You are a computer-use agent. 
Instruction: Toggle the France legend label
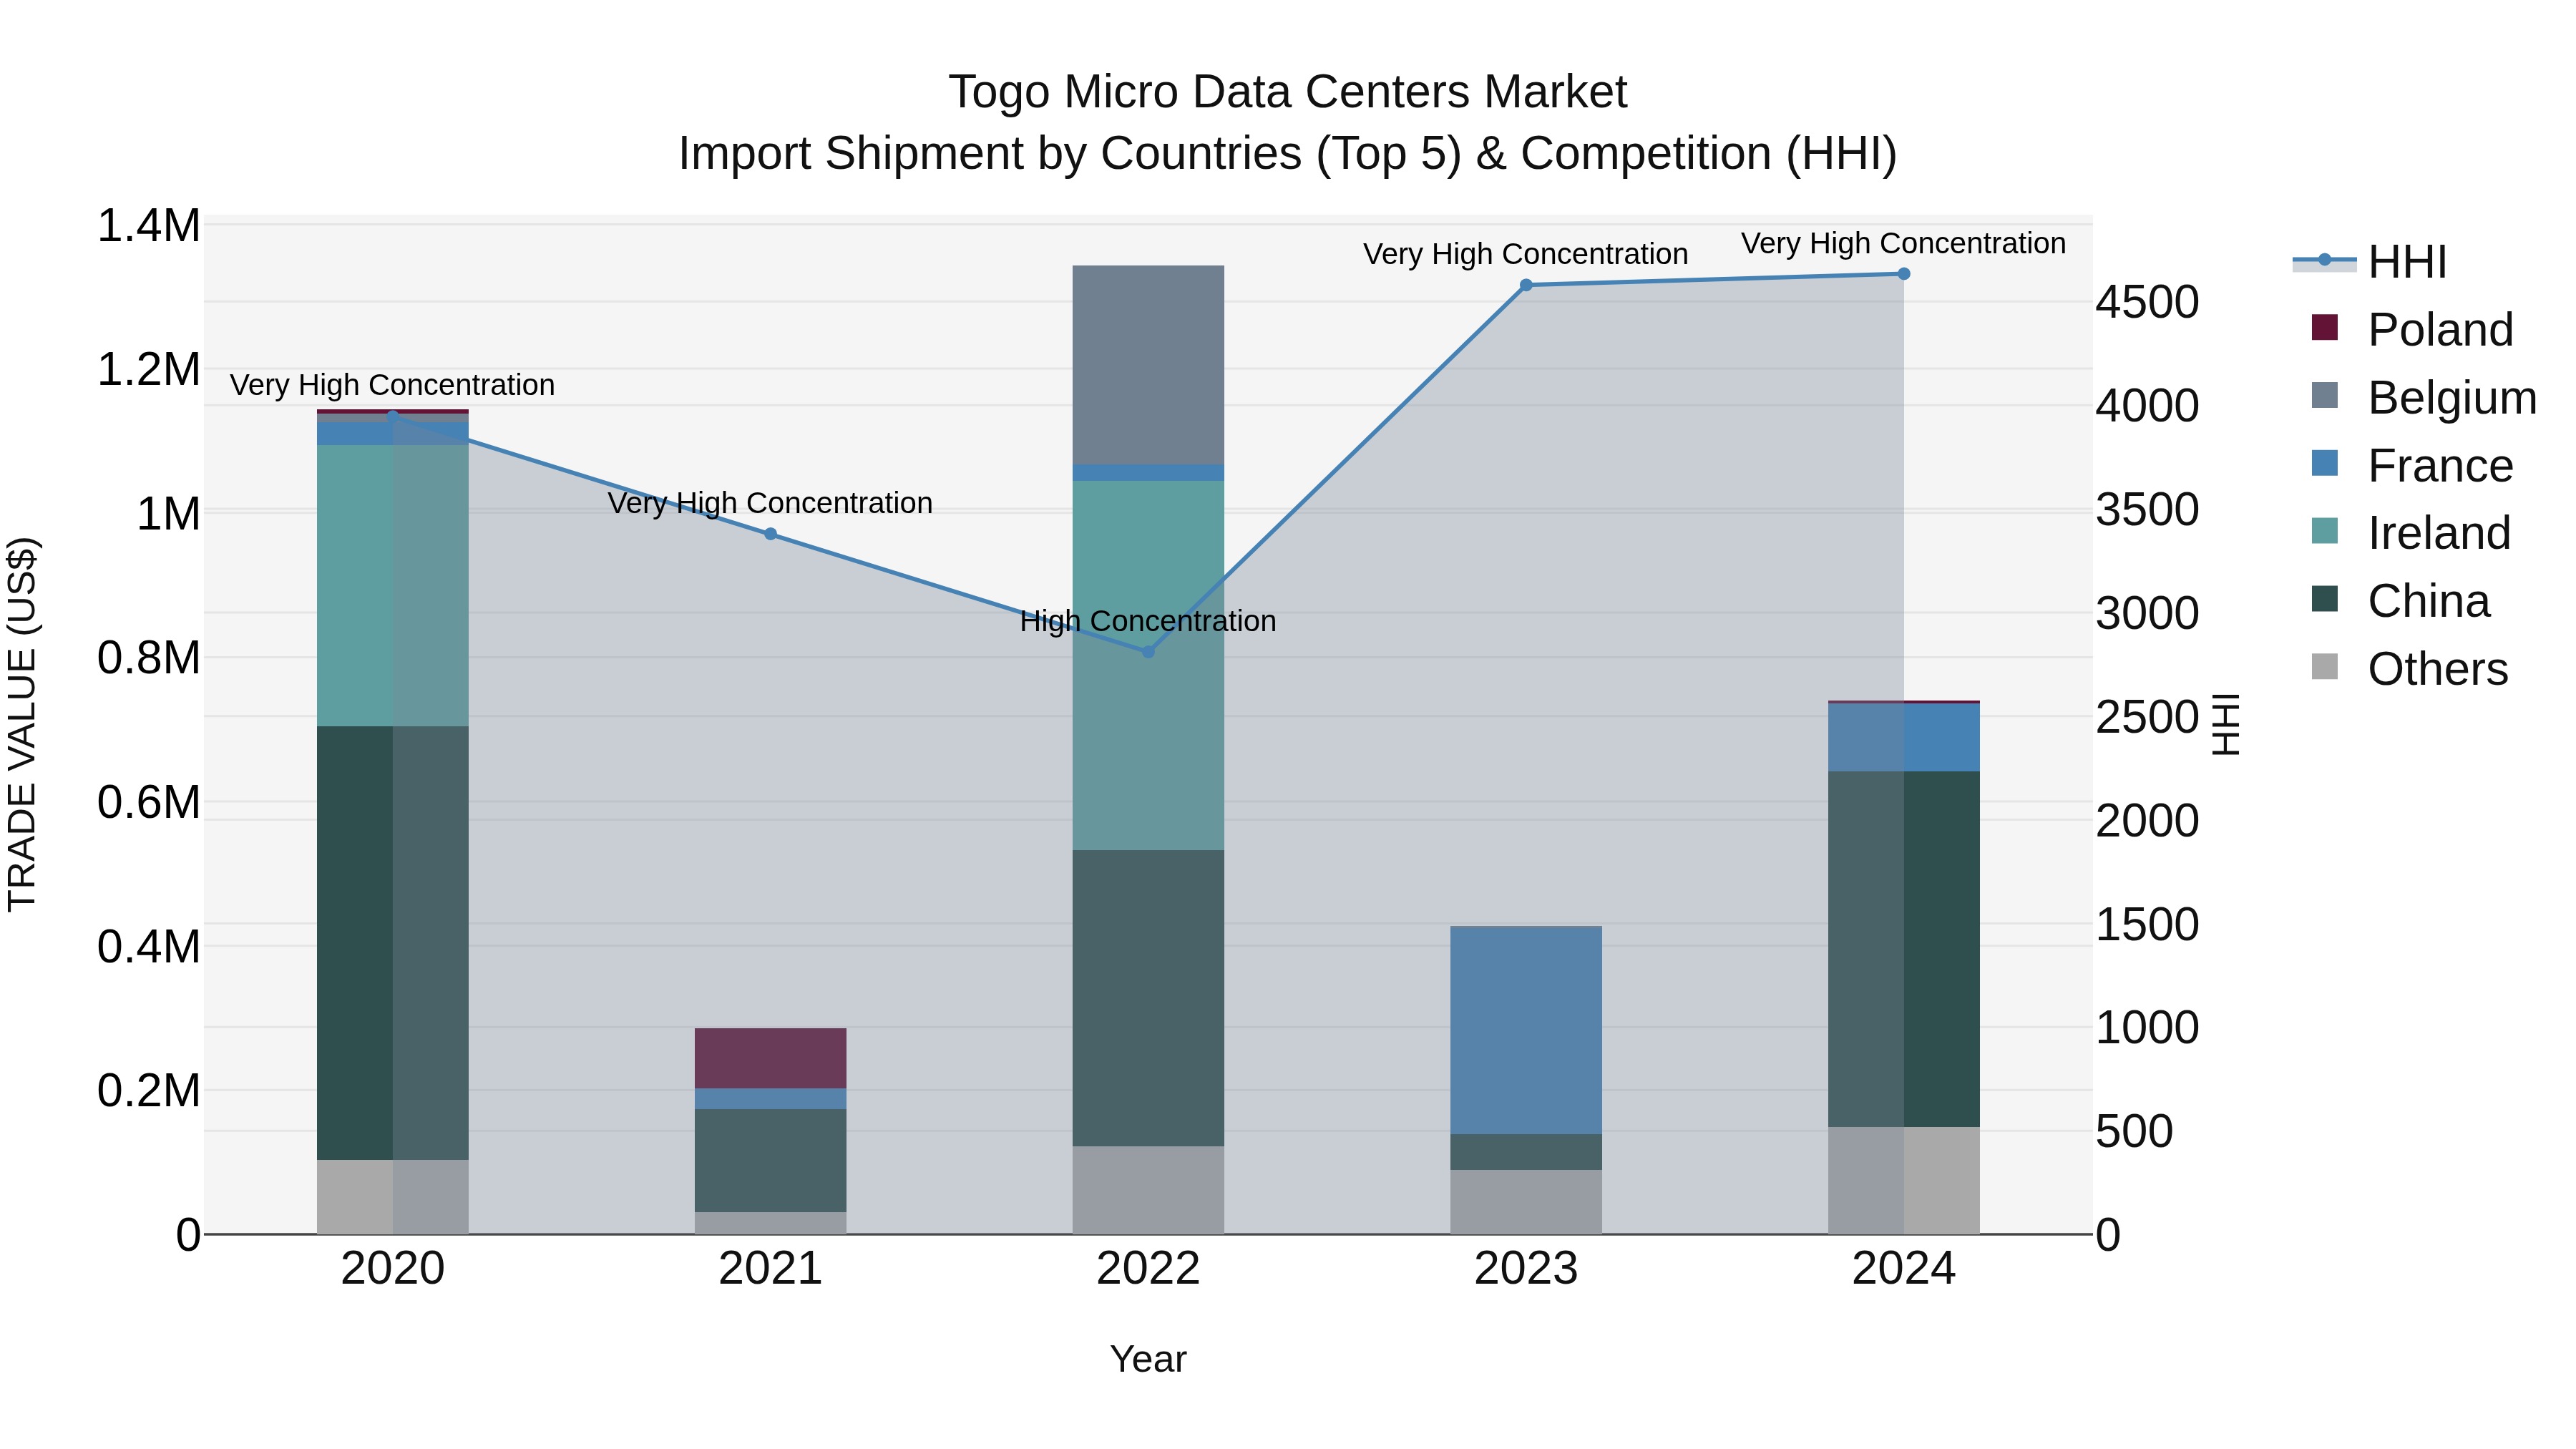coord(2440,466)
